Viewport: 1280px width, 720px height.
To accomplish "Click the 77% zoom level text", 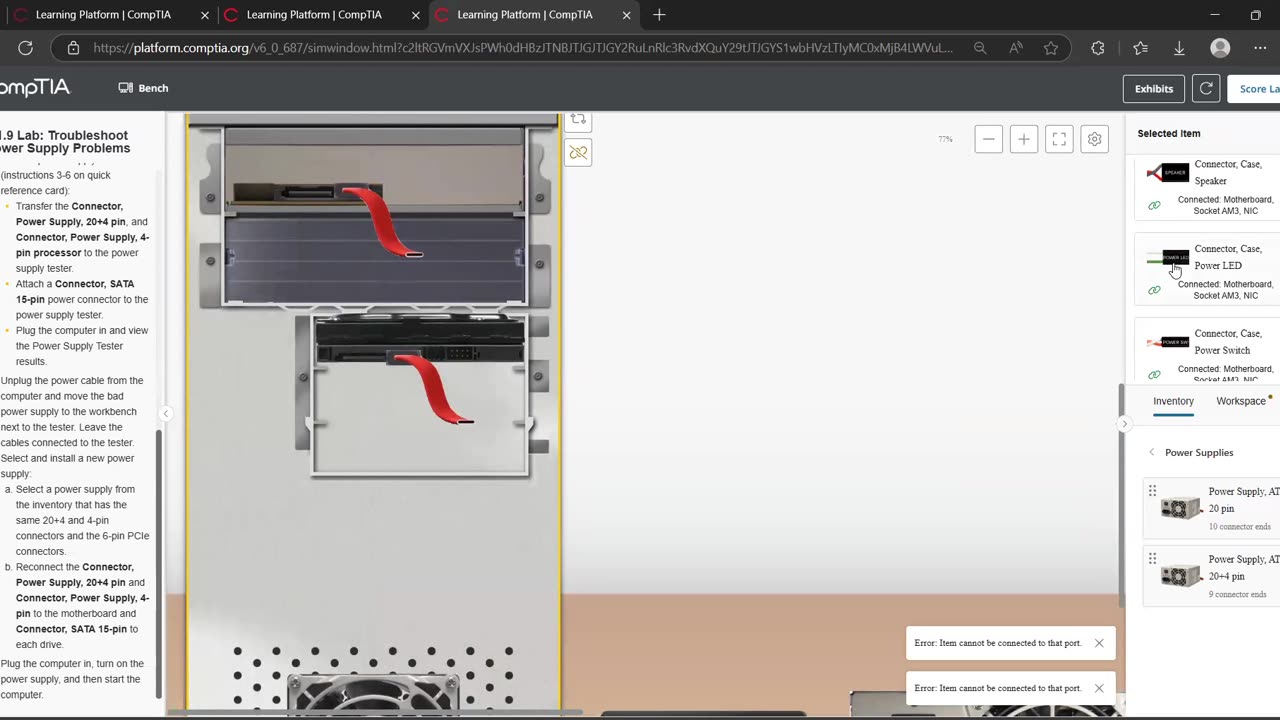I will (945, 140).
